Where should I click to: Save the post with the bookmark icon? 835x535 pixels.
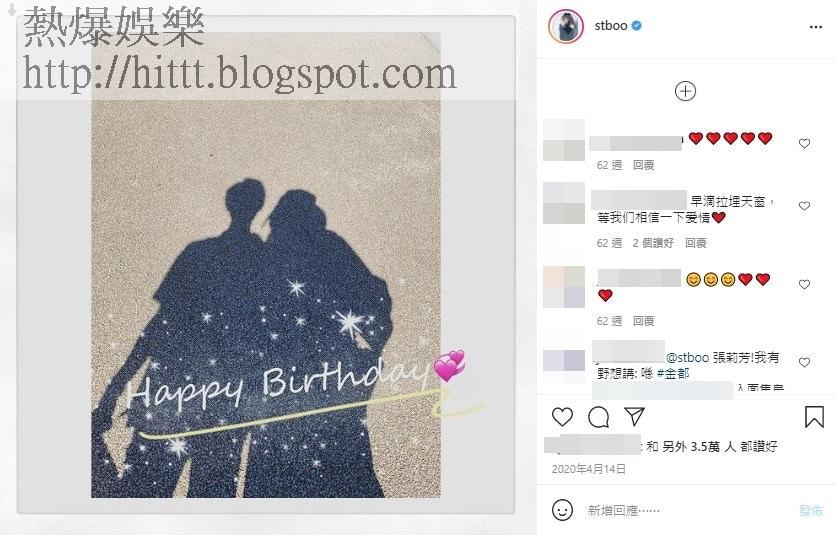(814, 417)
